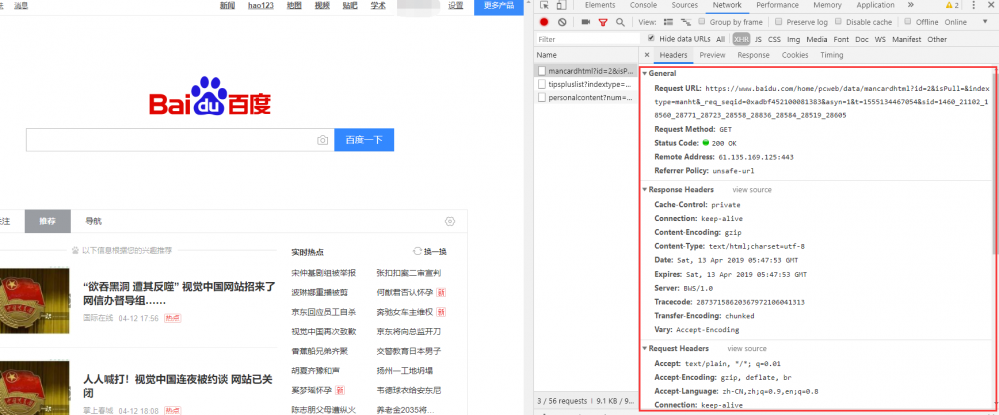The height and width of the screenshot is (415, 999).
Task: Toggle the device toolbar icon
Action: 561,5
